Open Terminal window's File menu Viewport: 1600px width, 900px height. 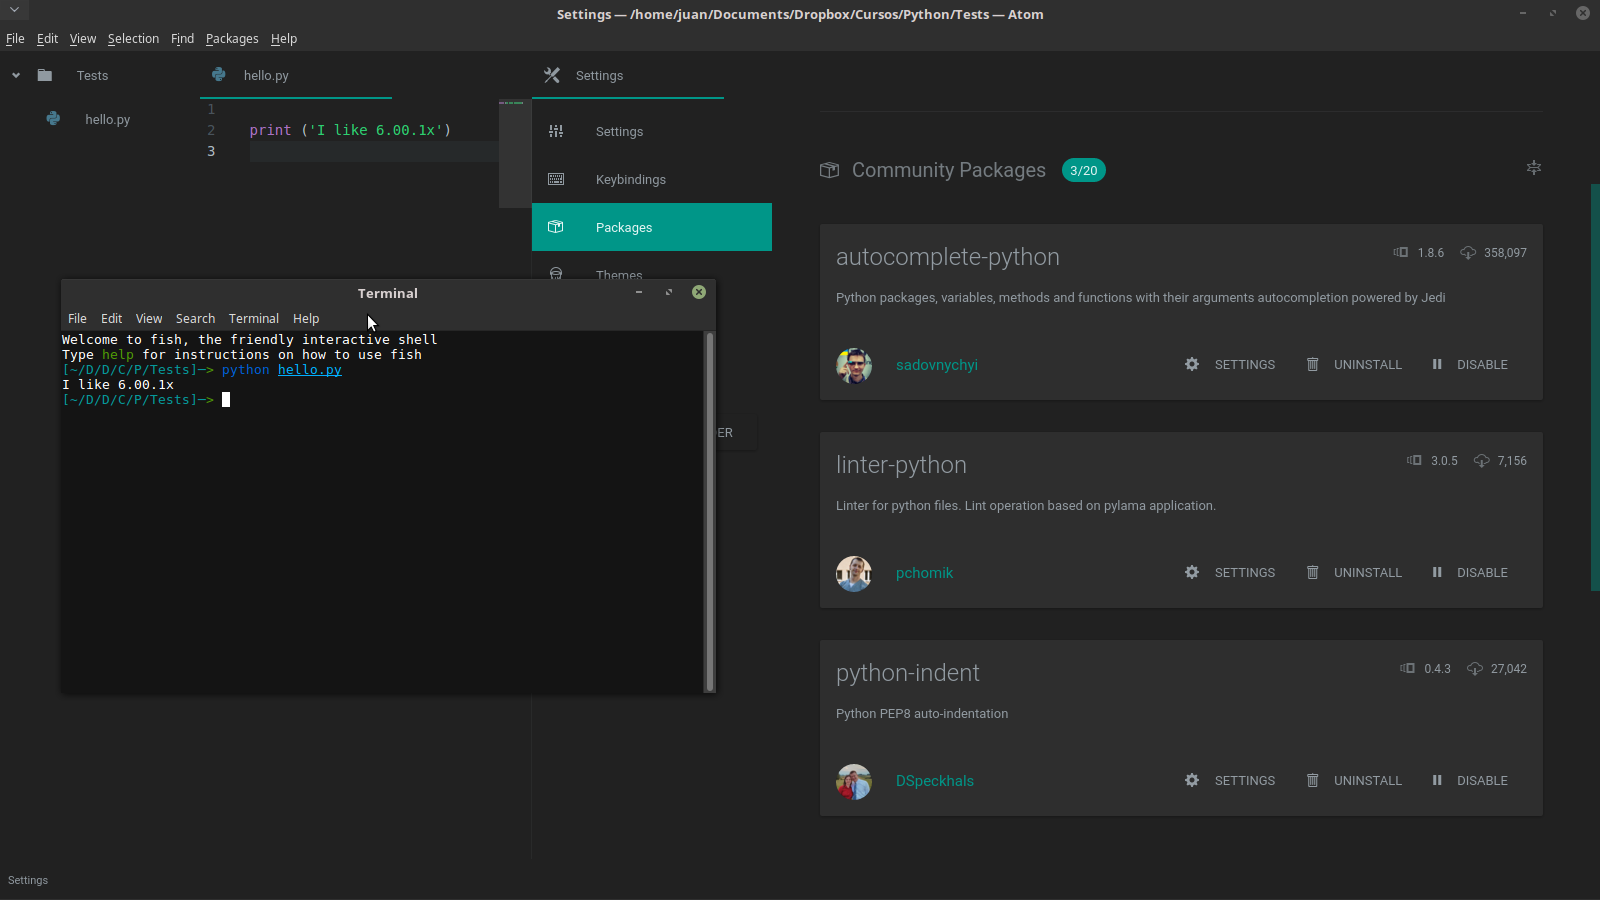tap(77, 318)
